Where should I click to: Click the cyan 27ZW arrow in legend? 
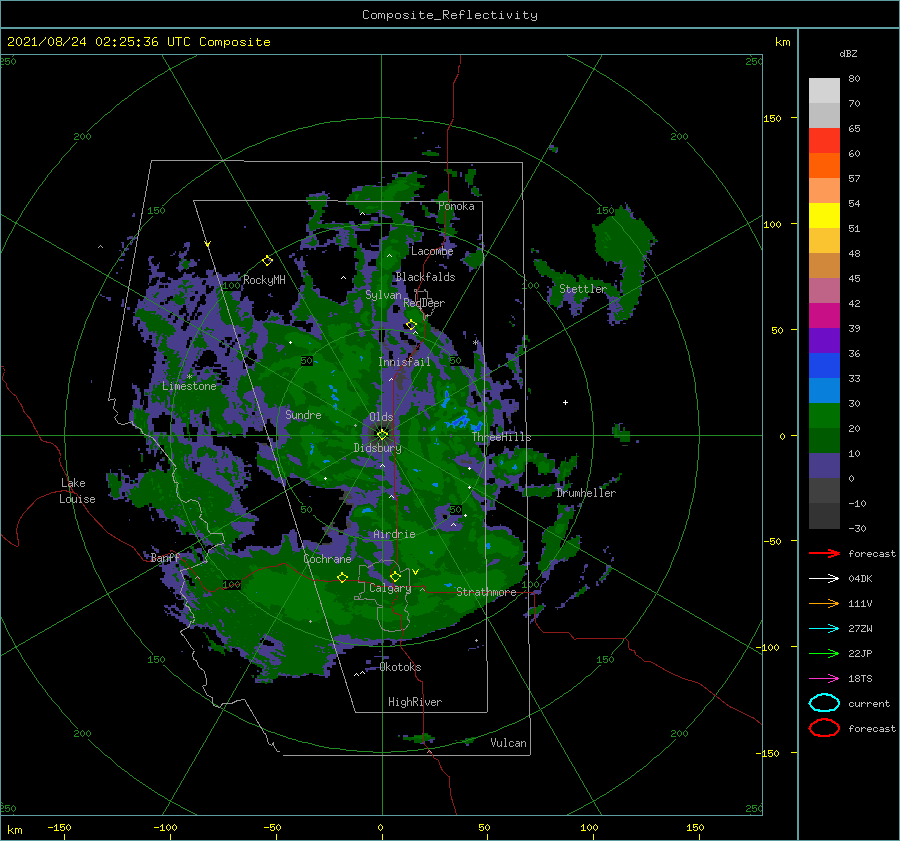pyautogui.click(x=824, y=629)
